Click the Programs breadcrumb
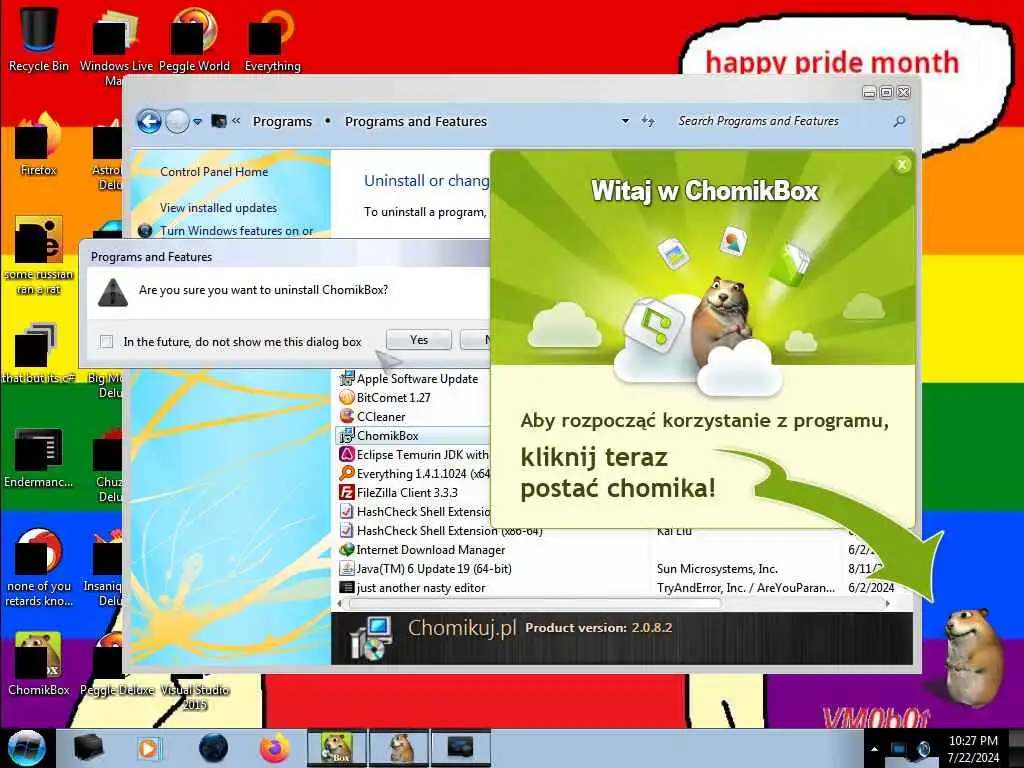Screen dimensions: 1024x768 (282, 121)
